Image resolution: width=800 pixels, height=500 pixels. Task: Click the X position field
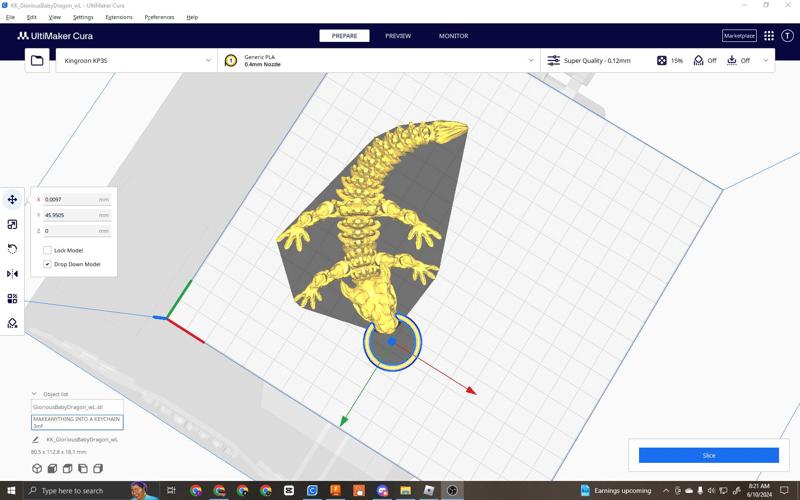pyautogui.click(x=77, y=199)
